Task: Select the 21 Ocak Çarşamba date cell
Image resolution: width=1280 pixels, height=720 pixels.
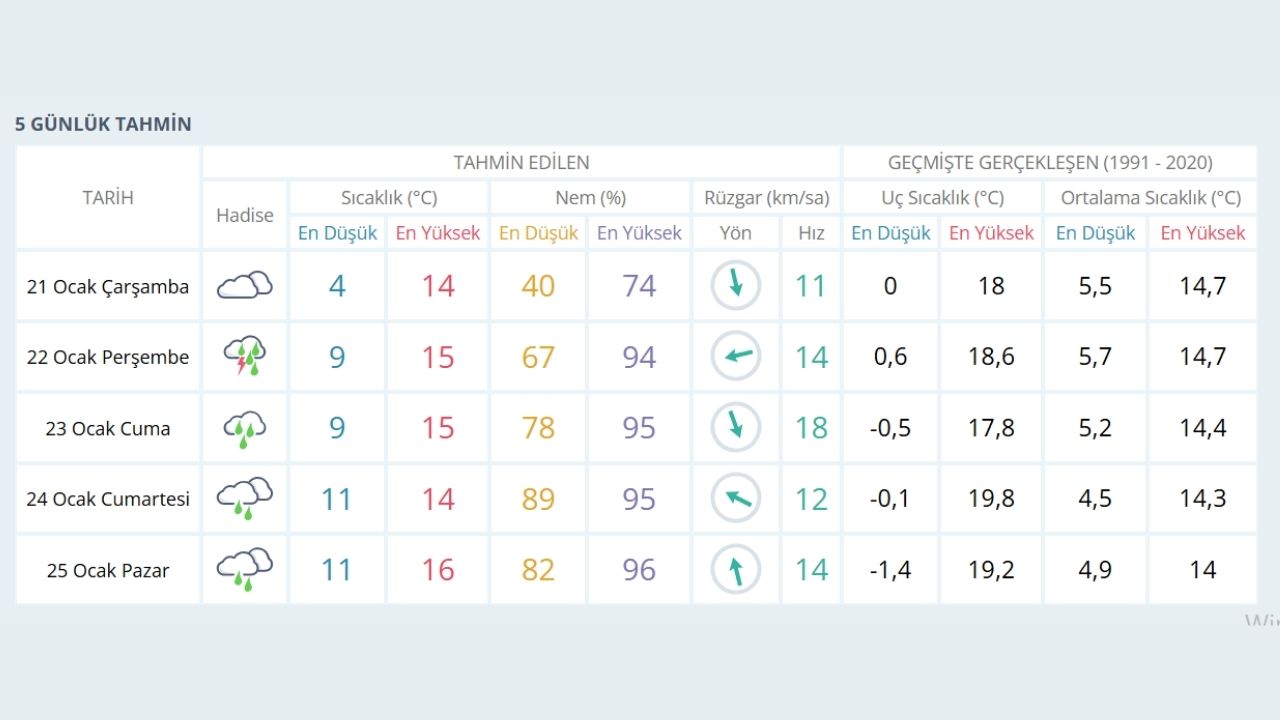Action: 108,287
